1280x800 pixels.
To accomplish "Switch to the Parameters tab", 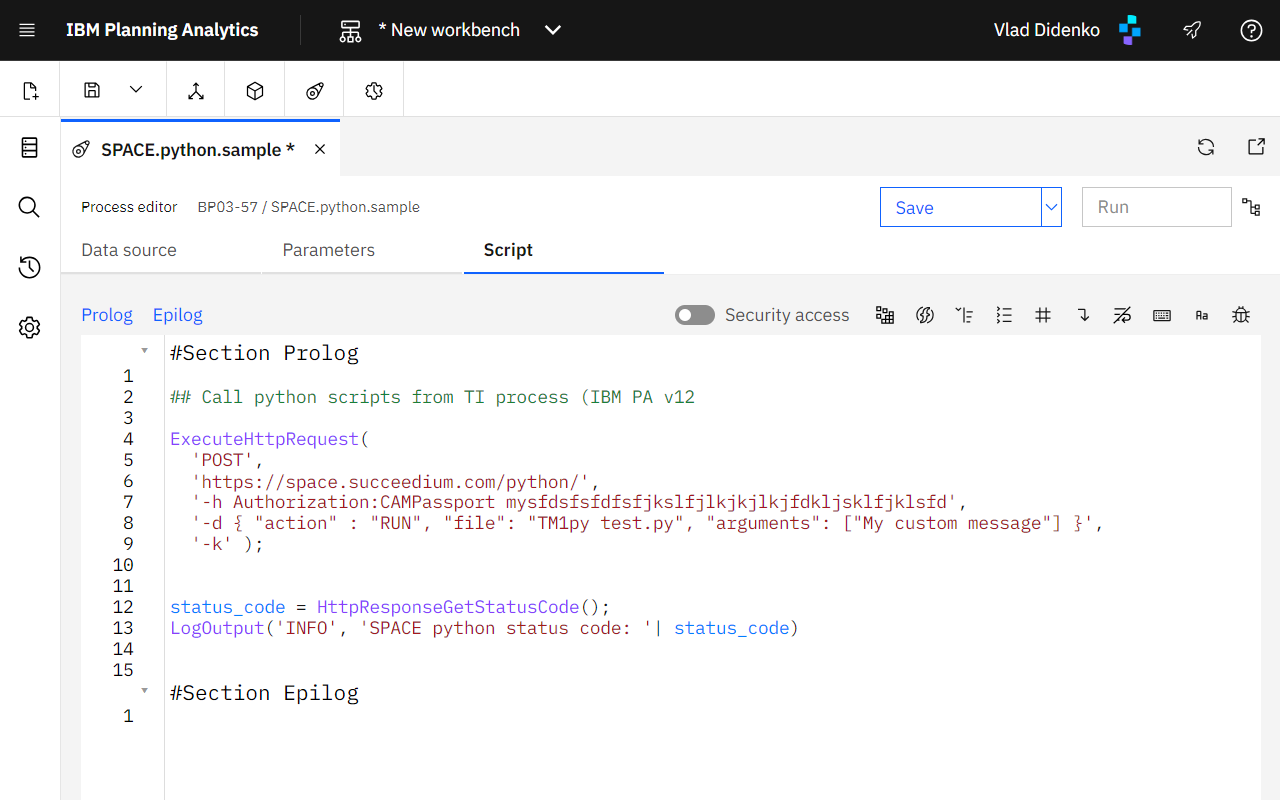I will [x=329, y=250].
